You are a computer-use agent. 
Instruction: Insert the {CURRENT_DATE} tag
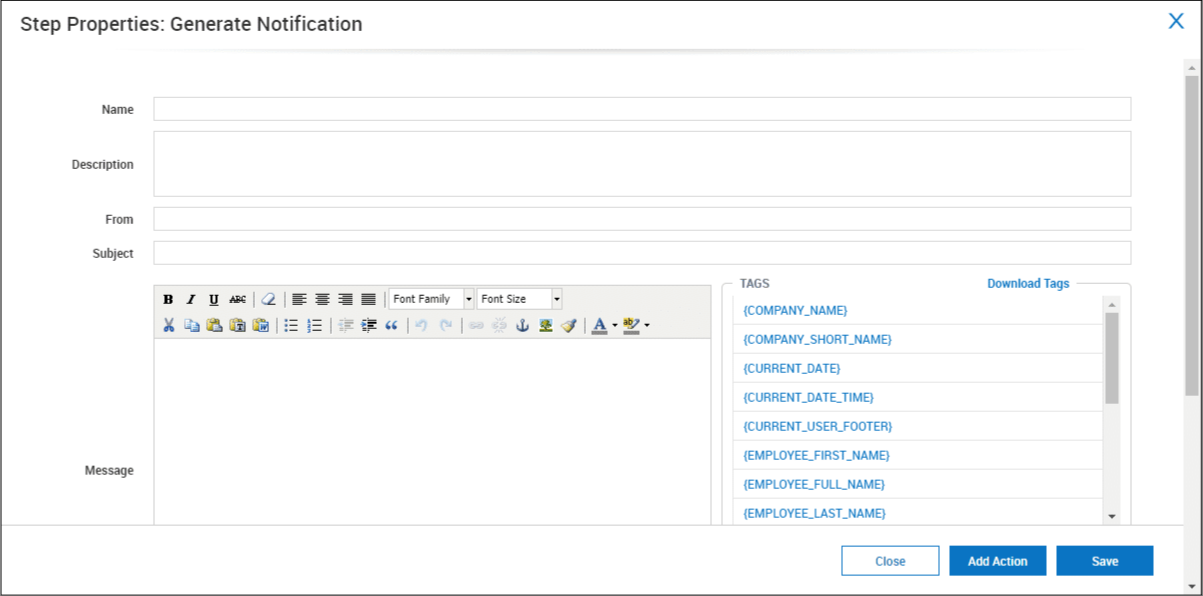point(792,369)
